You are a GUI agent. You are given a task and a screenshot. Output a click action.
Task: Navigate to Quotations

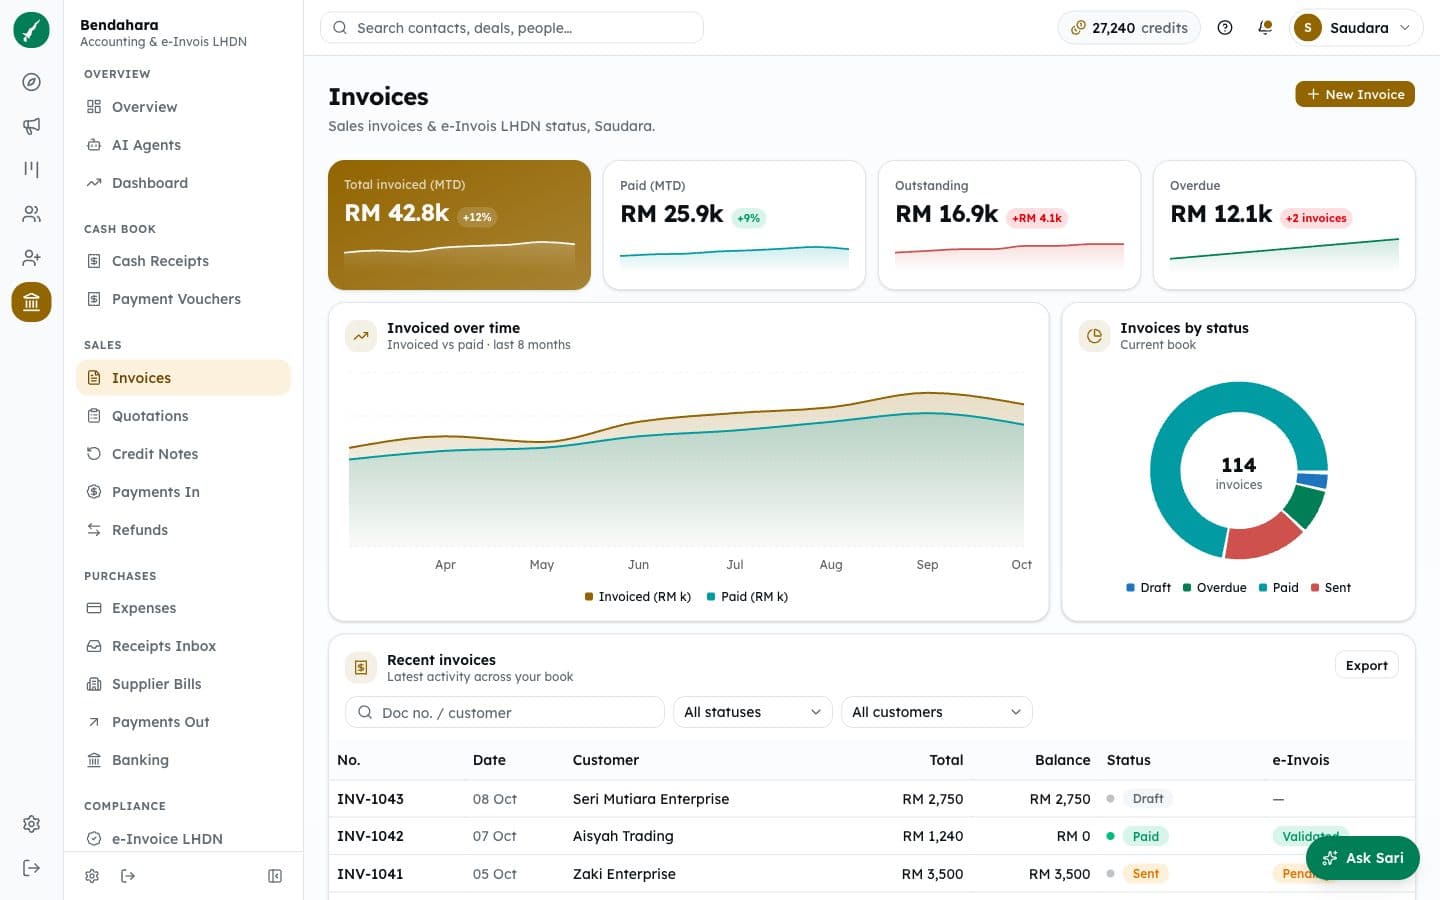pos(183,416)
